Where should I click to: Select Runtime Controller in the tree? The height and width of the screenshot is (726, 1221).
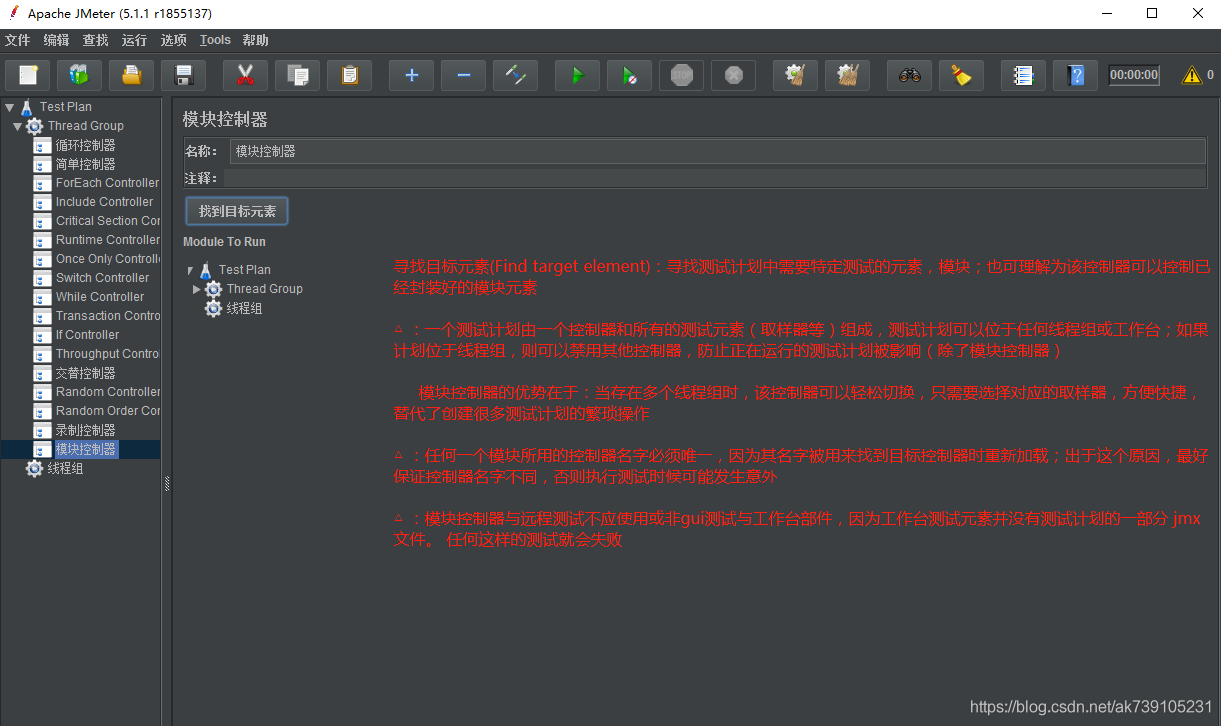coord(107,240)
